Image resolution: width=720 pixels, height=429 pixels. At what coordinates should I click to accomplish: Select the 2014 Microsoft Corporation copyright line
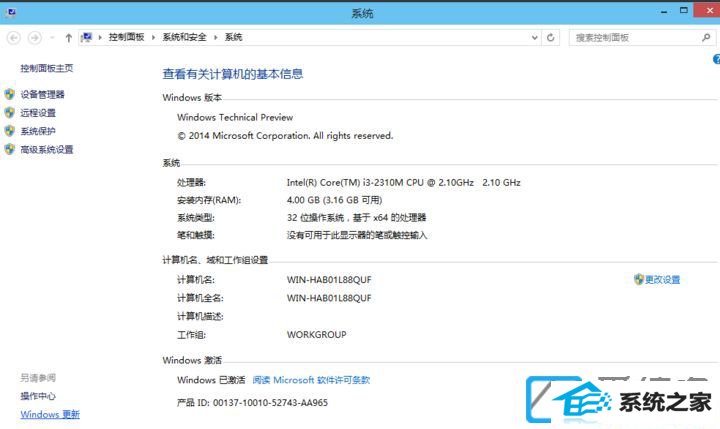point(285,135)
